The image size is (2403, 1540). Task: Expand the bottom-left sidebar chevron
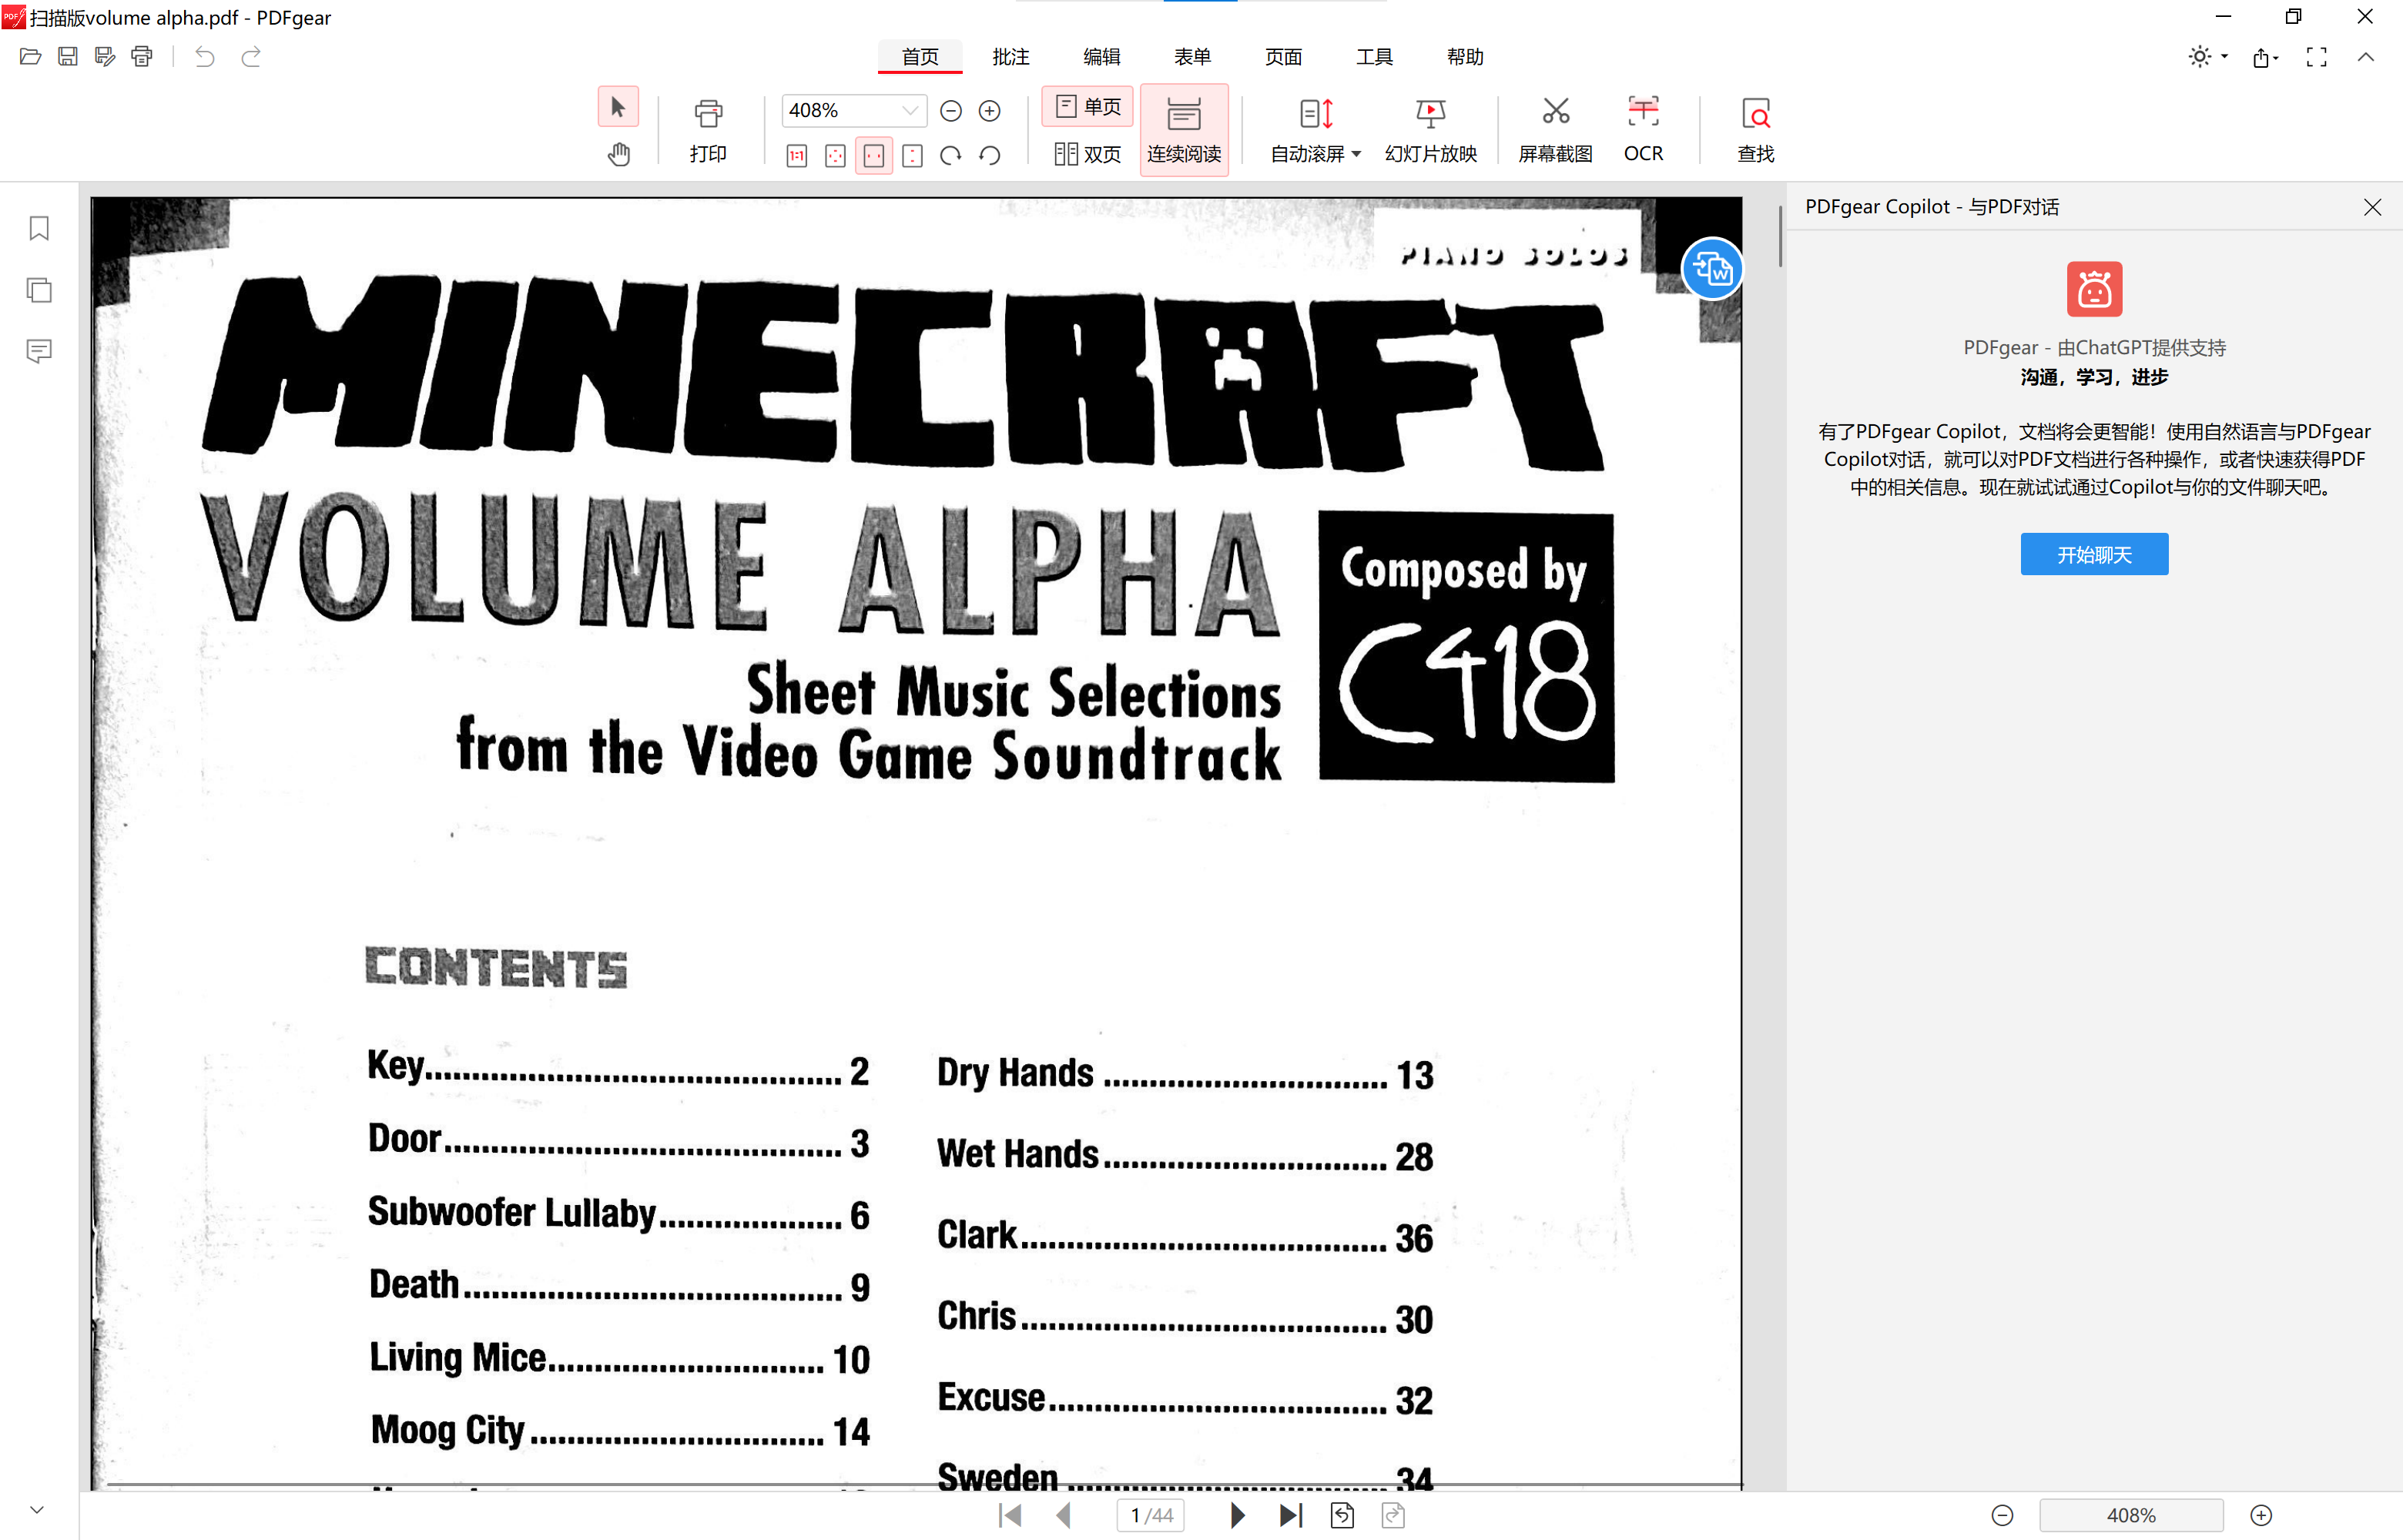[x=37, y=1510]
